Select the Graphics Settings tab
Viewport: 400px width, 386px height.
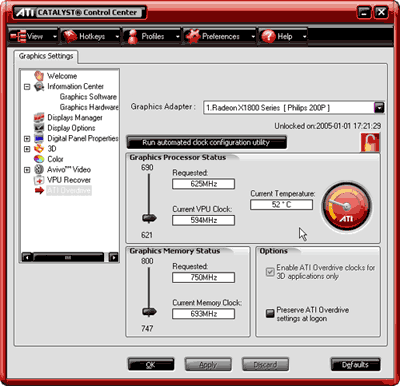46,56
